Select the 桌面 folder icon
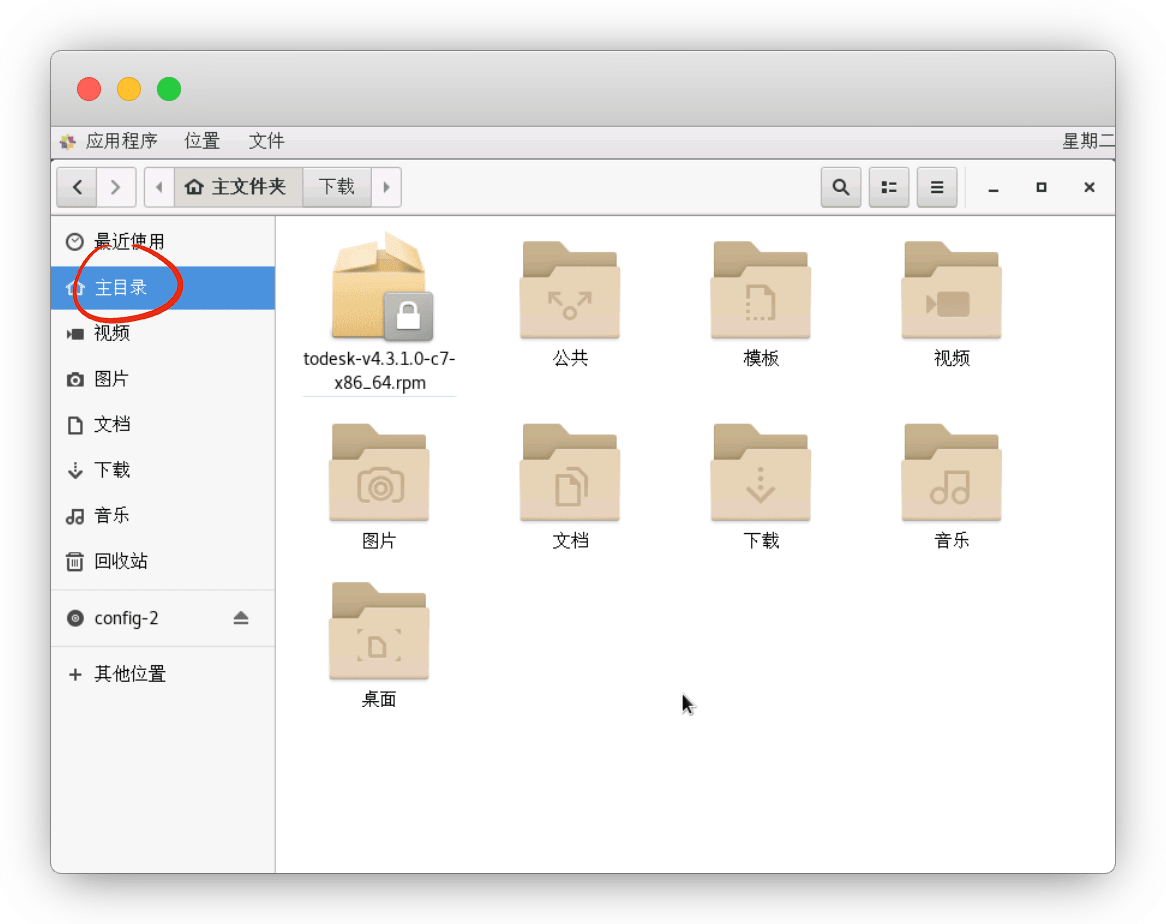This screenshot has height=924, width=1166. click(379, 631)
